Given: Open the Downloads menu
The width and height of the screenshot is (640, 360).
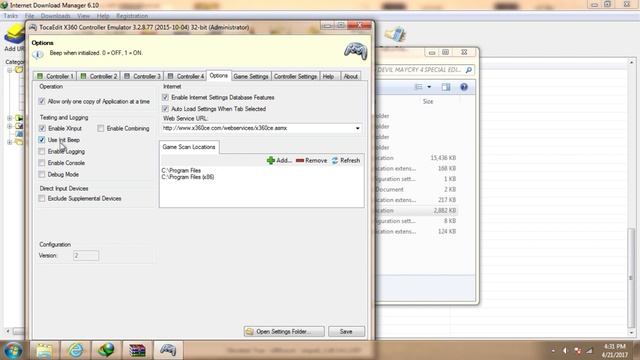Looking at the screenshot, I should click(56, 16).
